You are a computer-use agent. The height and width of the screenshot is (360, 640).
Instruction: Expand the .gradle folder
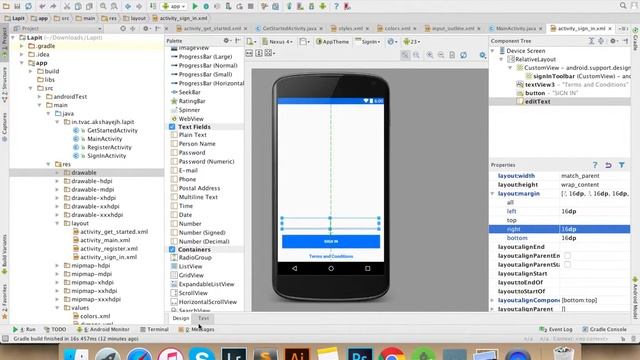(x=22, y=46)
